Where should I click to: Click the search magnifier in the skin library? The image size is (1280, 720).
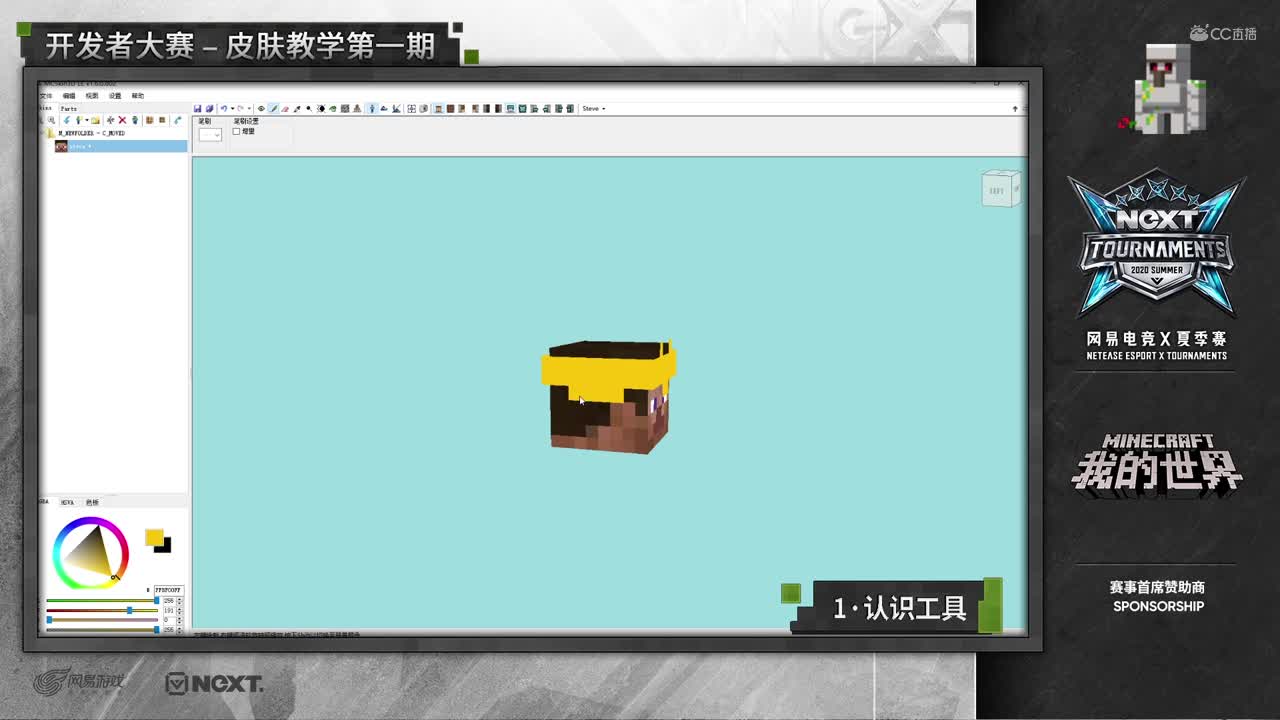[52, 120]
